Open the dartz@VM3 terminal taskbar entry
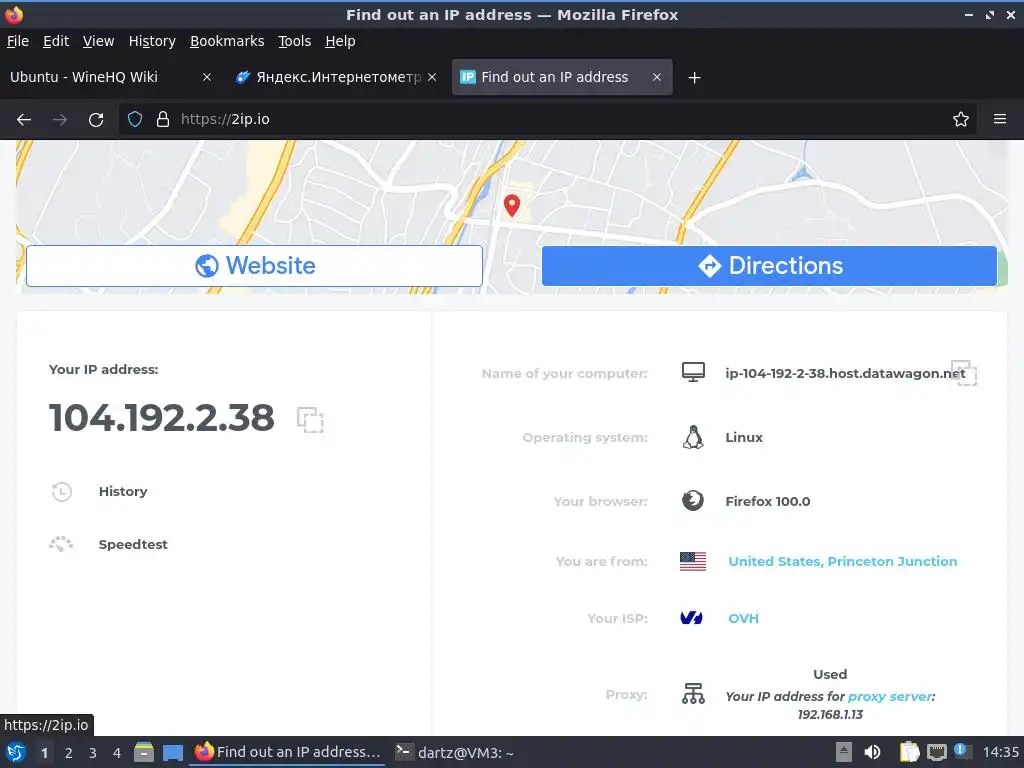The width and height of the screenshot is (1024, 768). (456, 752)
